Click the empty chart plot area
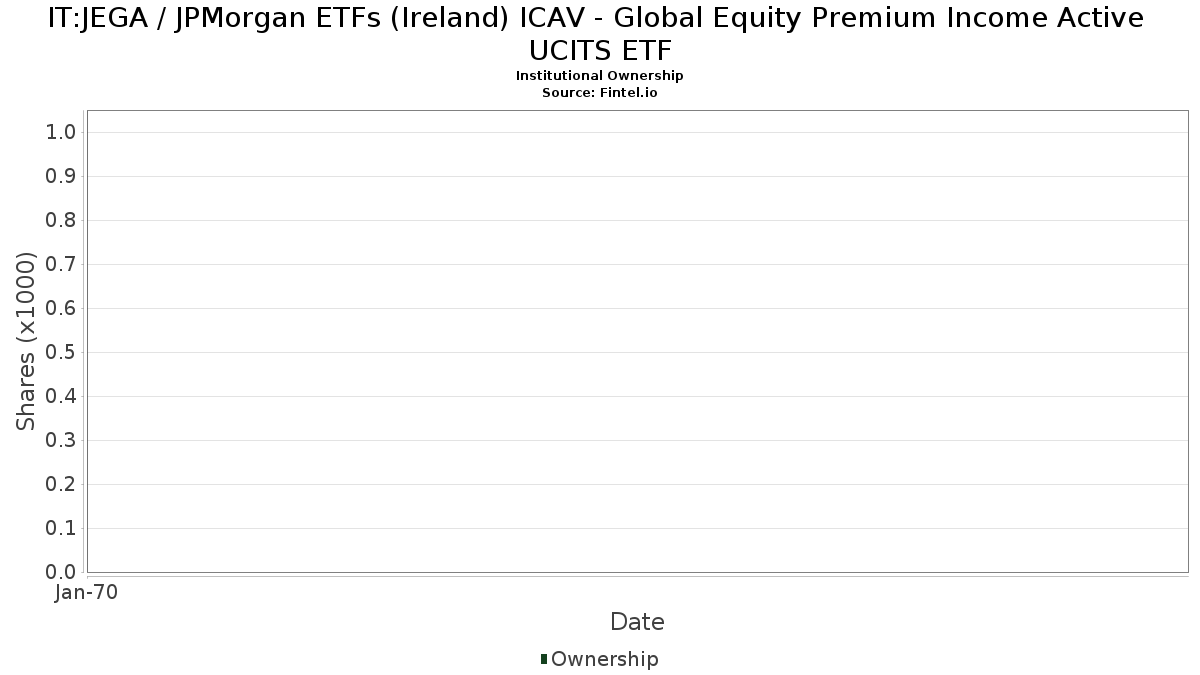 [x=637, y=341]
